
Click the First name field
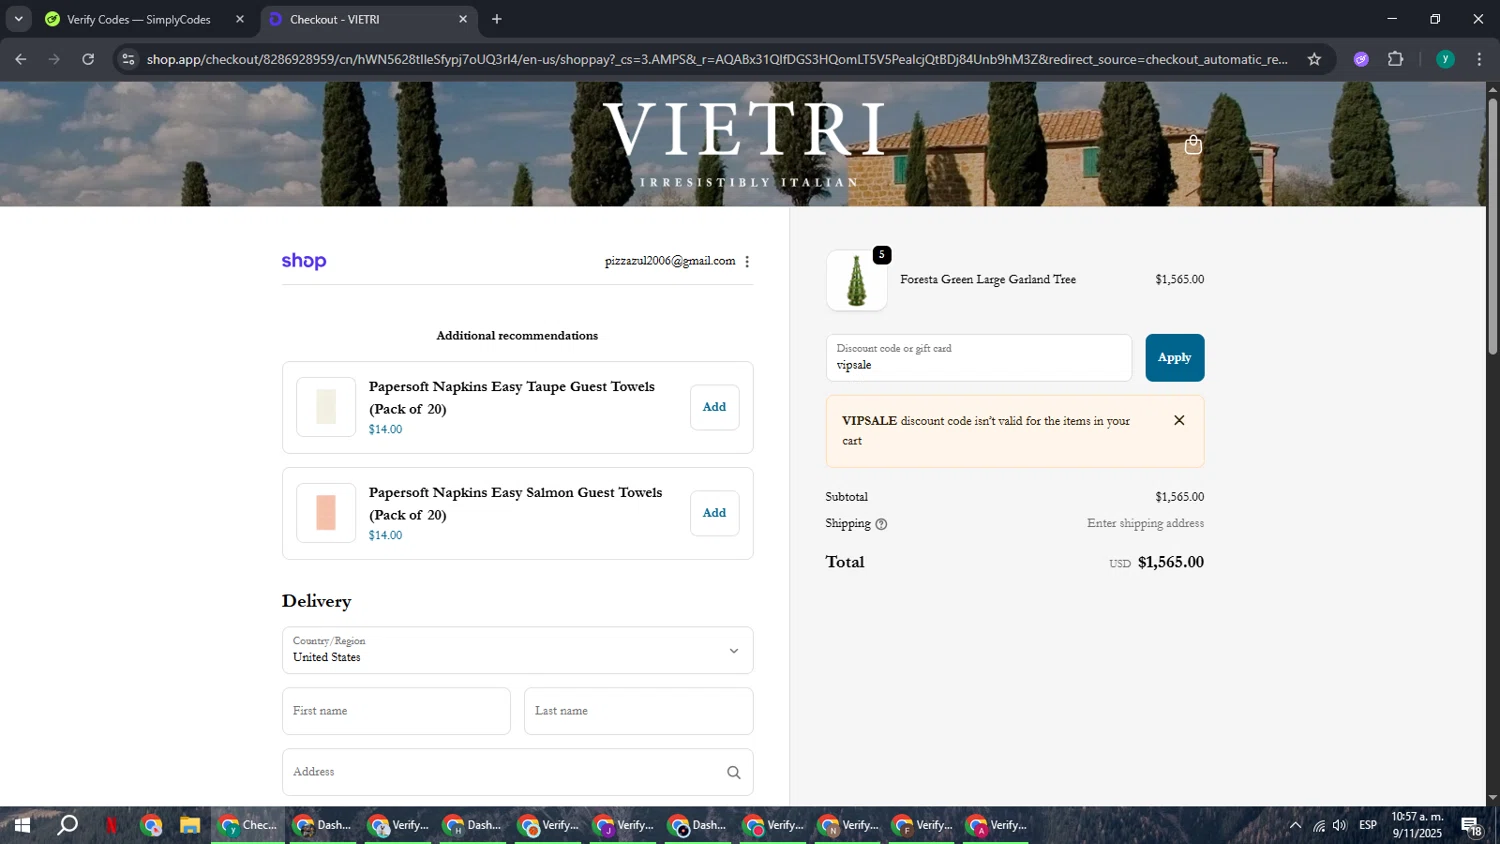396,711
